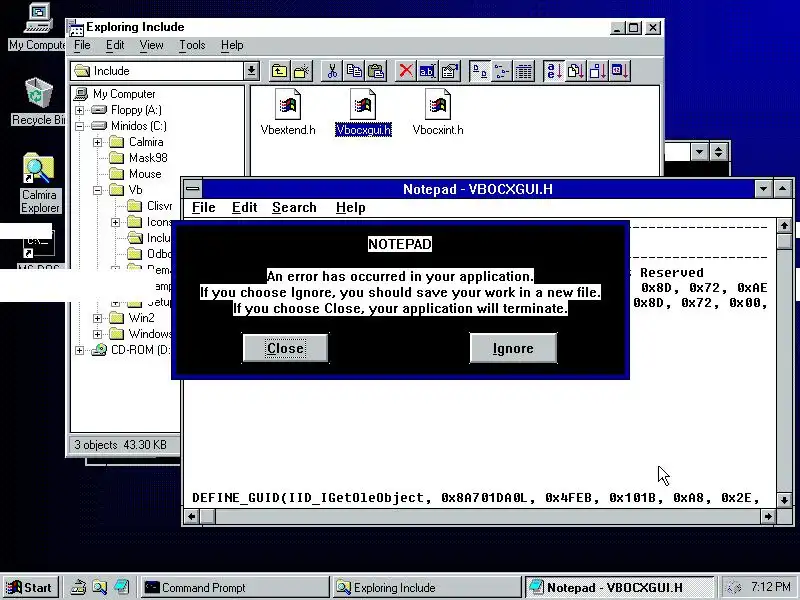This screenshot has width=800, height=600.
Task: Expand the CD-ROM (D:) node
Action: (x=80, y=351)
